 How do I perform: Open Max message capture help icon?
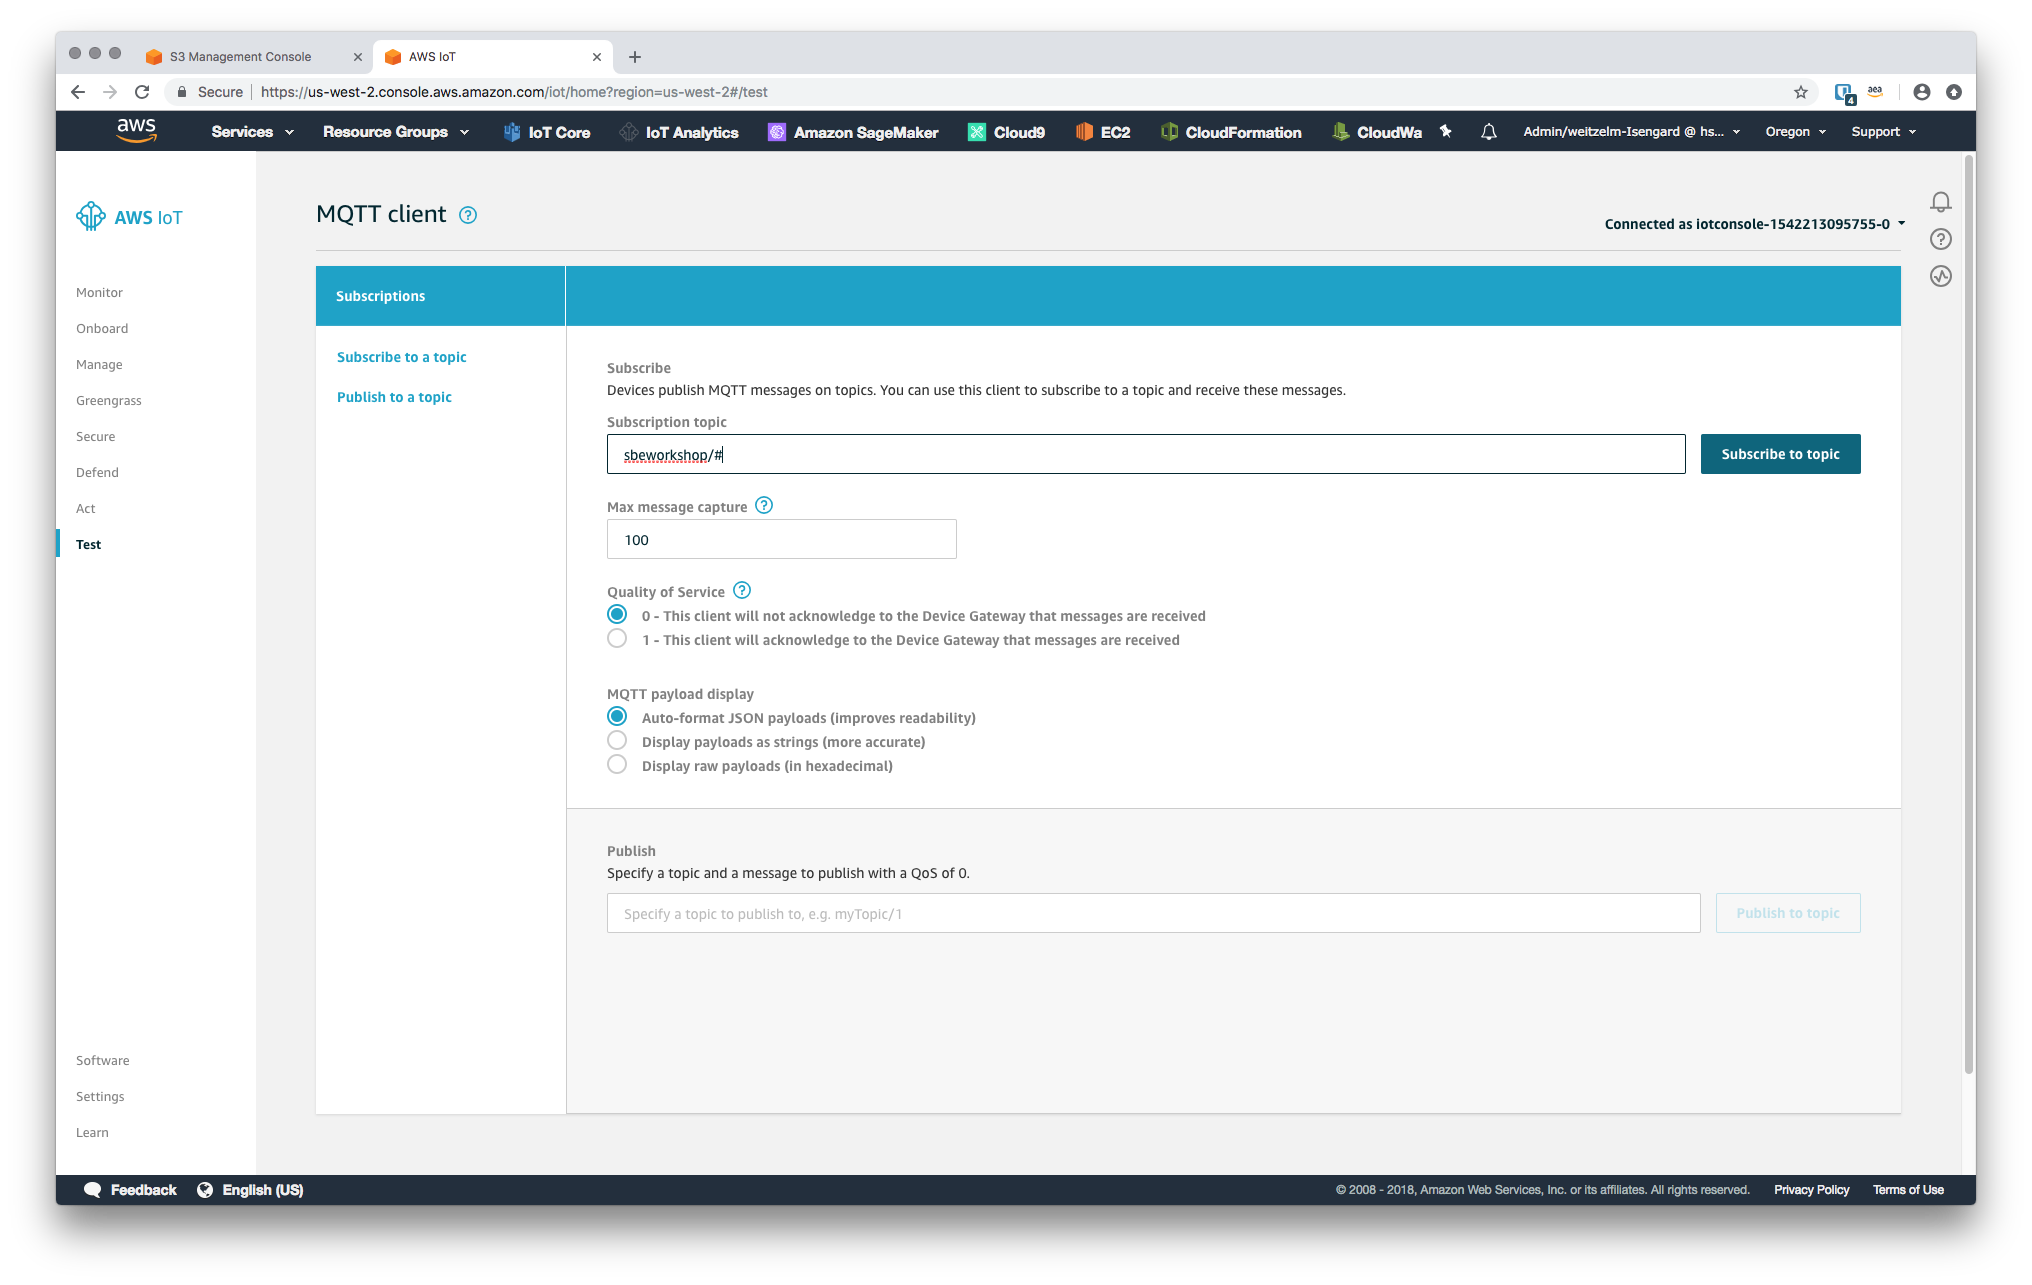click(x=764, y=506)
